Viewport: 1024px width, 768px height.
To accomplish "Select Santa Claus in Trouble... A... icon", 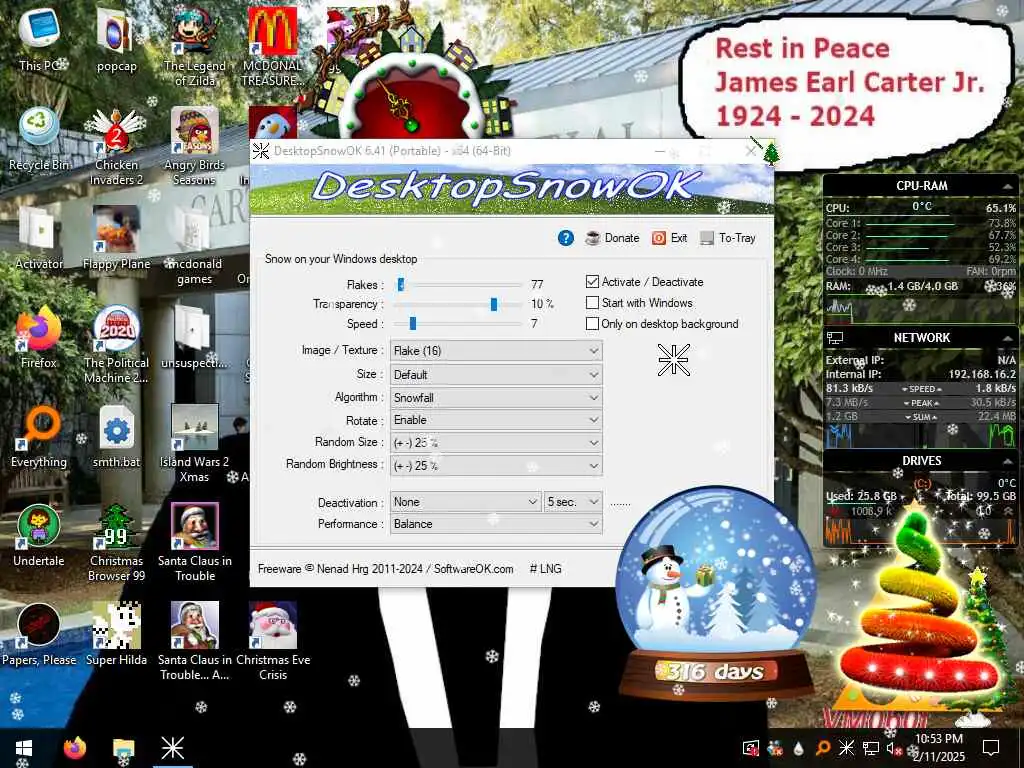I will click(x=195, y=643).
